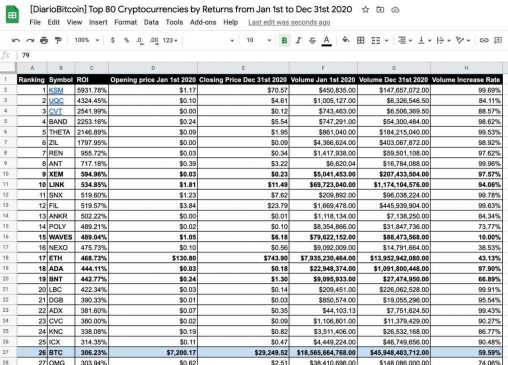The width and height of the screenshot is (508, 365).
Task: Open the Help menu
Action: (x=230, y=22)
